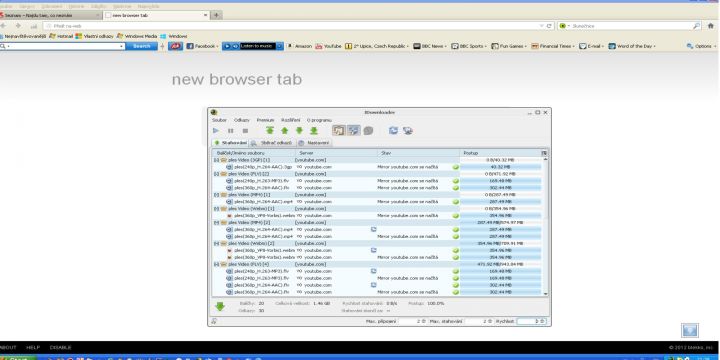This screenshot has width=720, height=360.
Task: Adjust the Max. připojení stepper
Action: pos(423,321)
